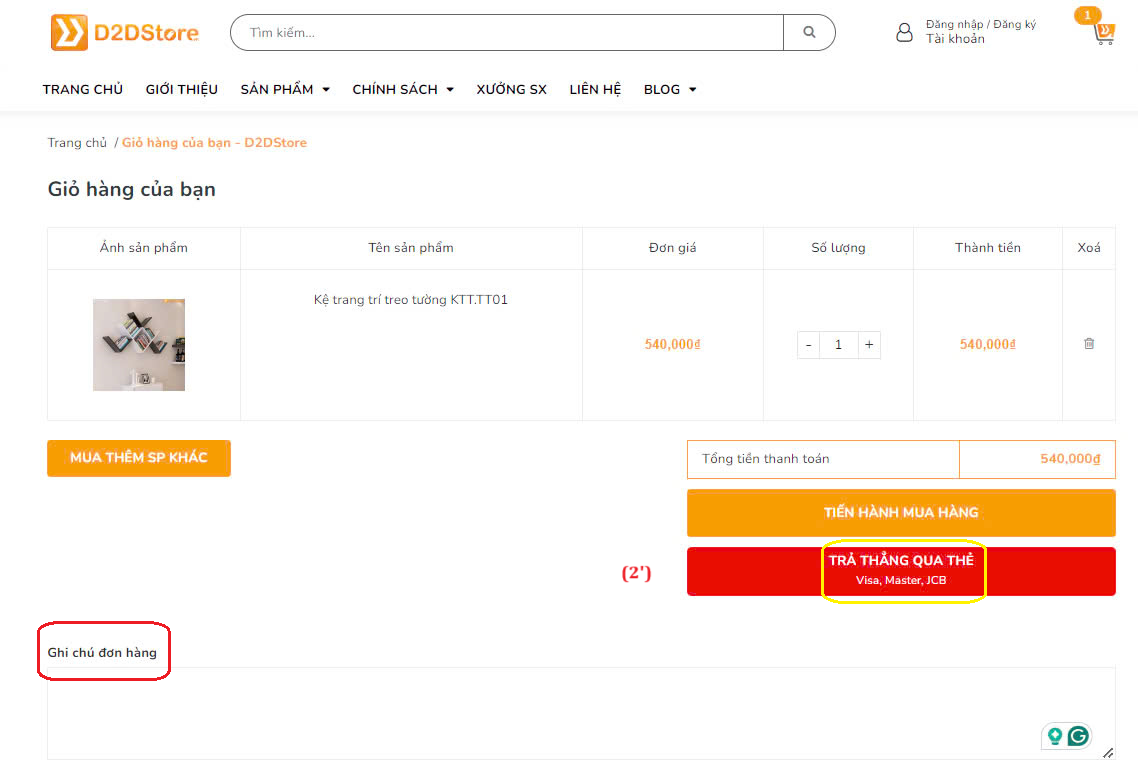1138x771 pixels.
Task: Click the Đơn giá price 540,000₫
Action: [x=672, y=344]
